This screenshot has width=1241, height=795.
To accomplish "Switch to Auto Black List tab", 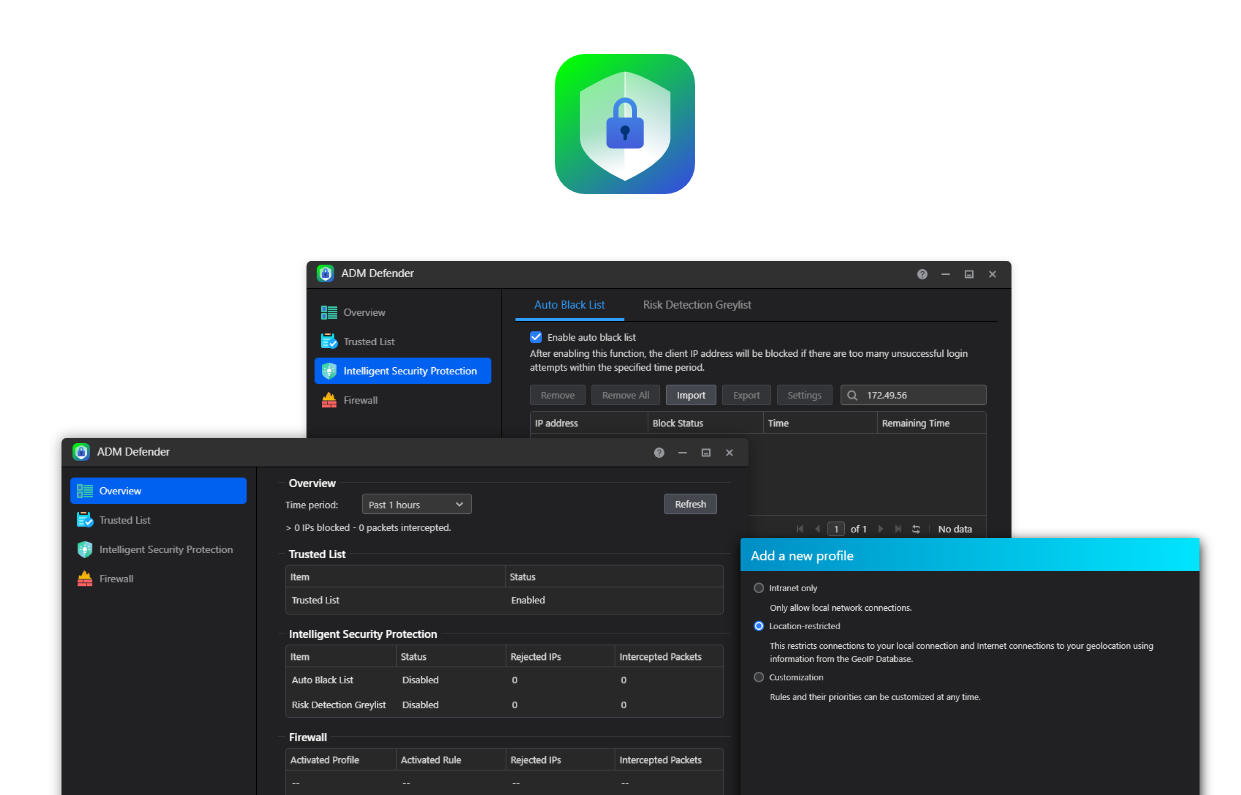I will (569, 305).
